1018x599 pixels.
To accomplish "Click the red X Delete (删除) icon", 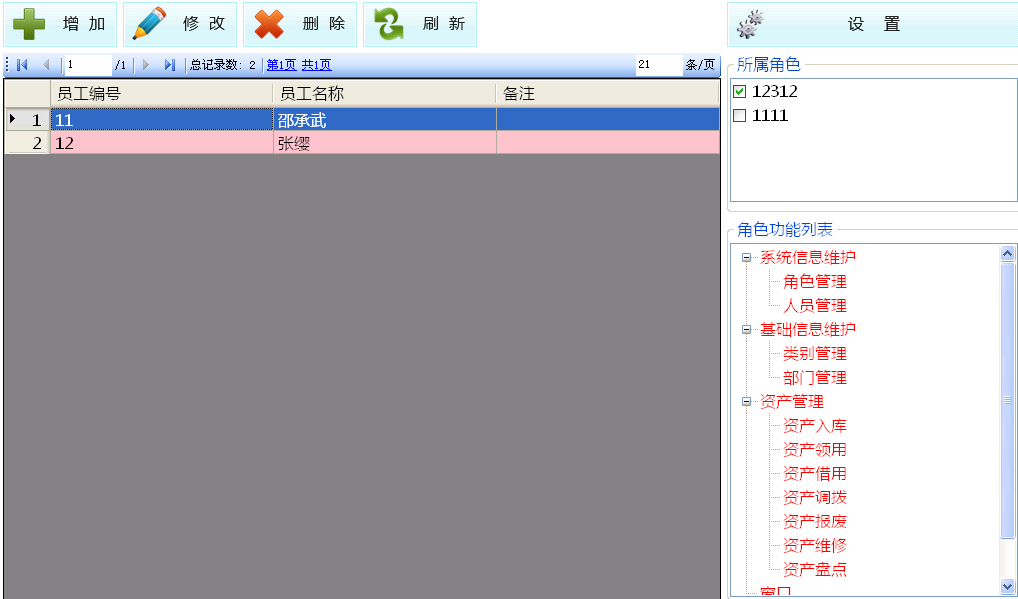I will tap(269, 24).
